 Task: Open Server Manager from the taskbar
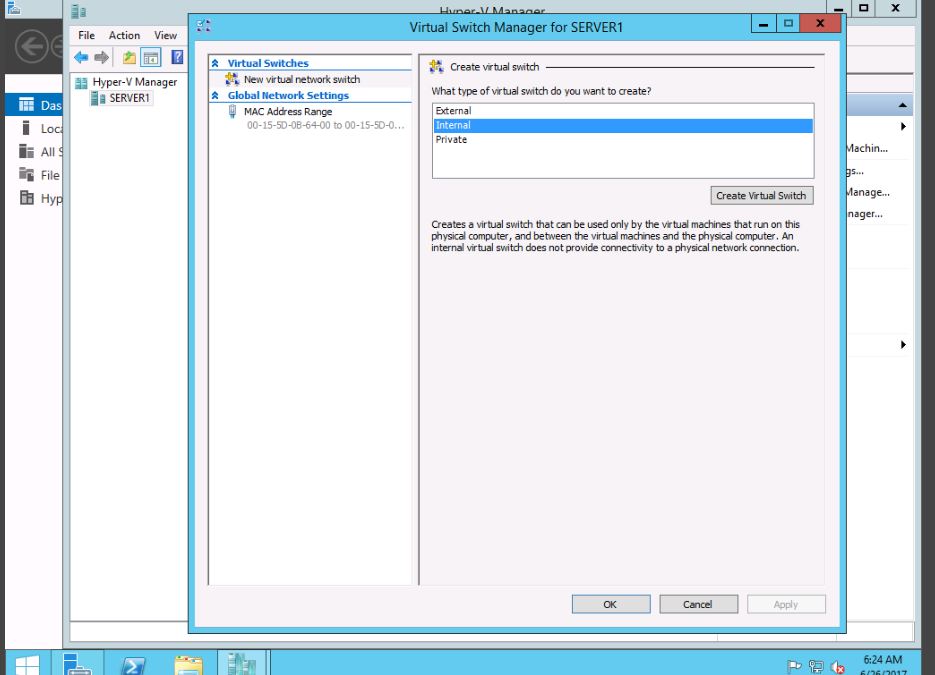(77, 663)
